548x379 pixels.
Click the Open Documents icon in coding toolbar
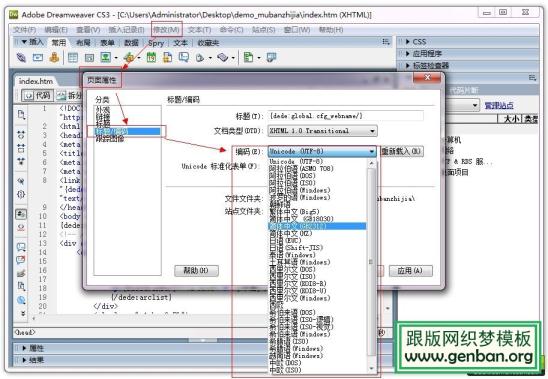[x=21, y=114]
